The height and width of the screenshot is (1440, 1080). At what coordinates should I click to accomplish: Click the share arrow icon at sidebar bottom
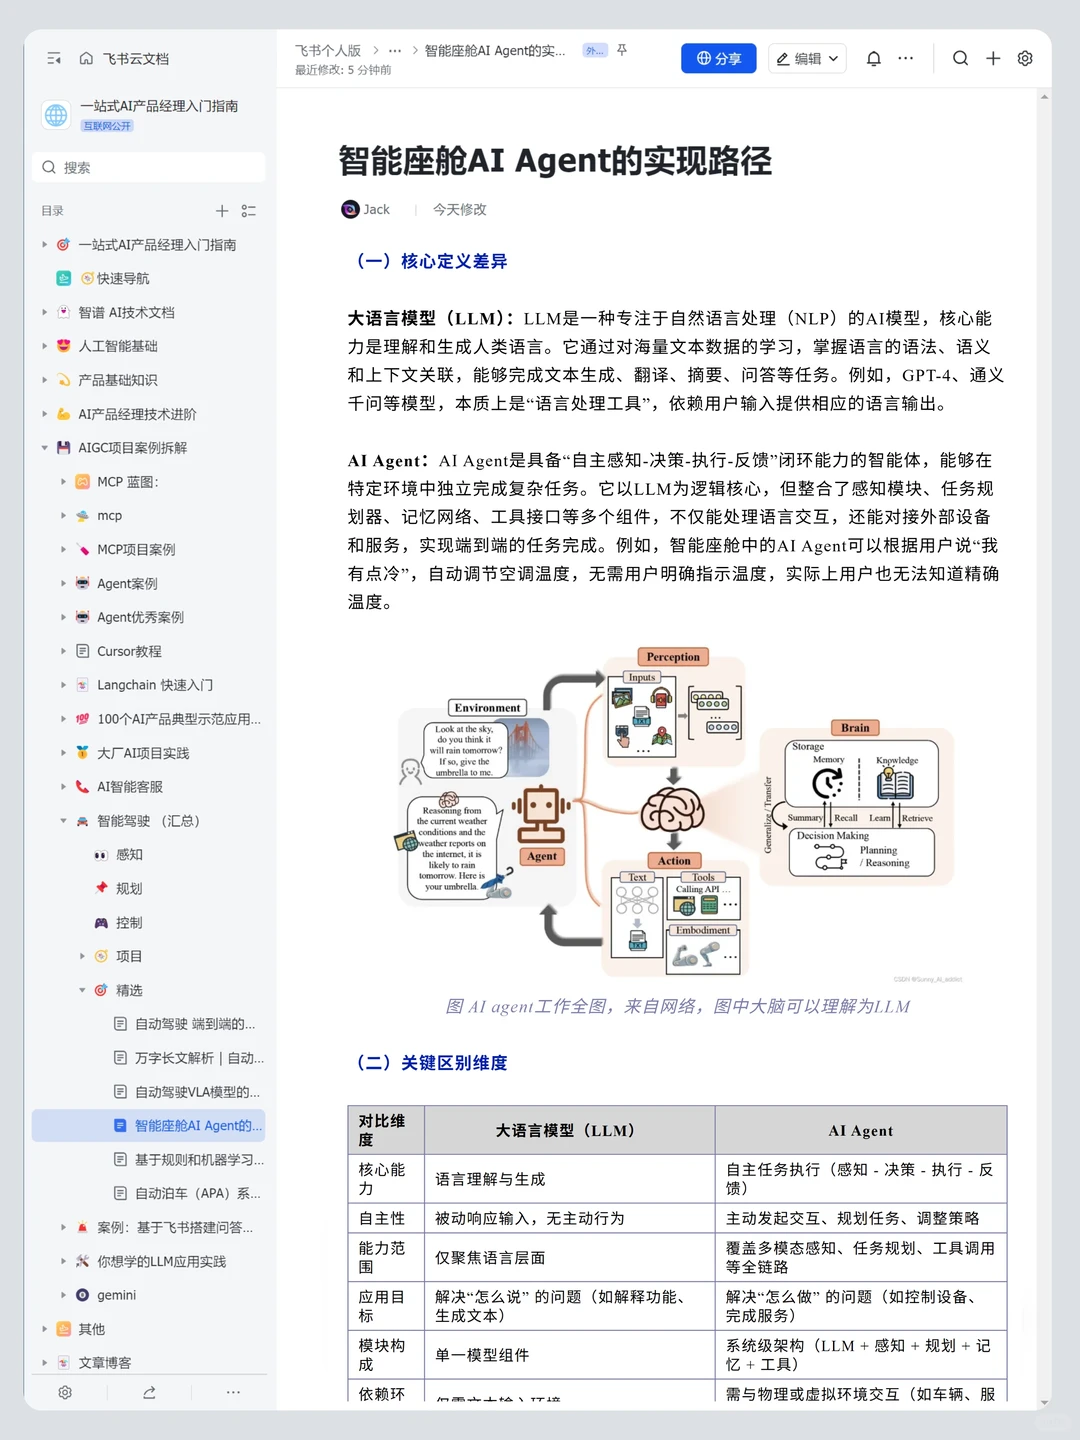pos(150,1392)
